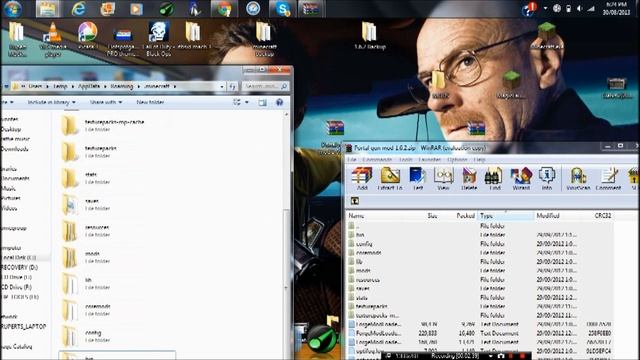
Task: Open the Help menu in WinRAR
Action: (479, 160)
